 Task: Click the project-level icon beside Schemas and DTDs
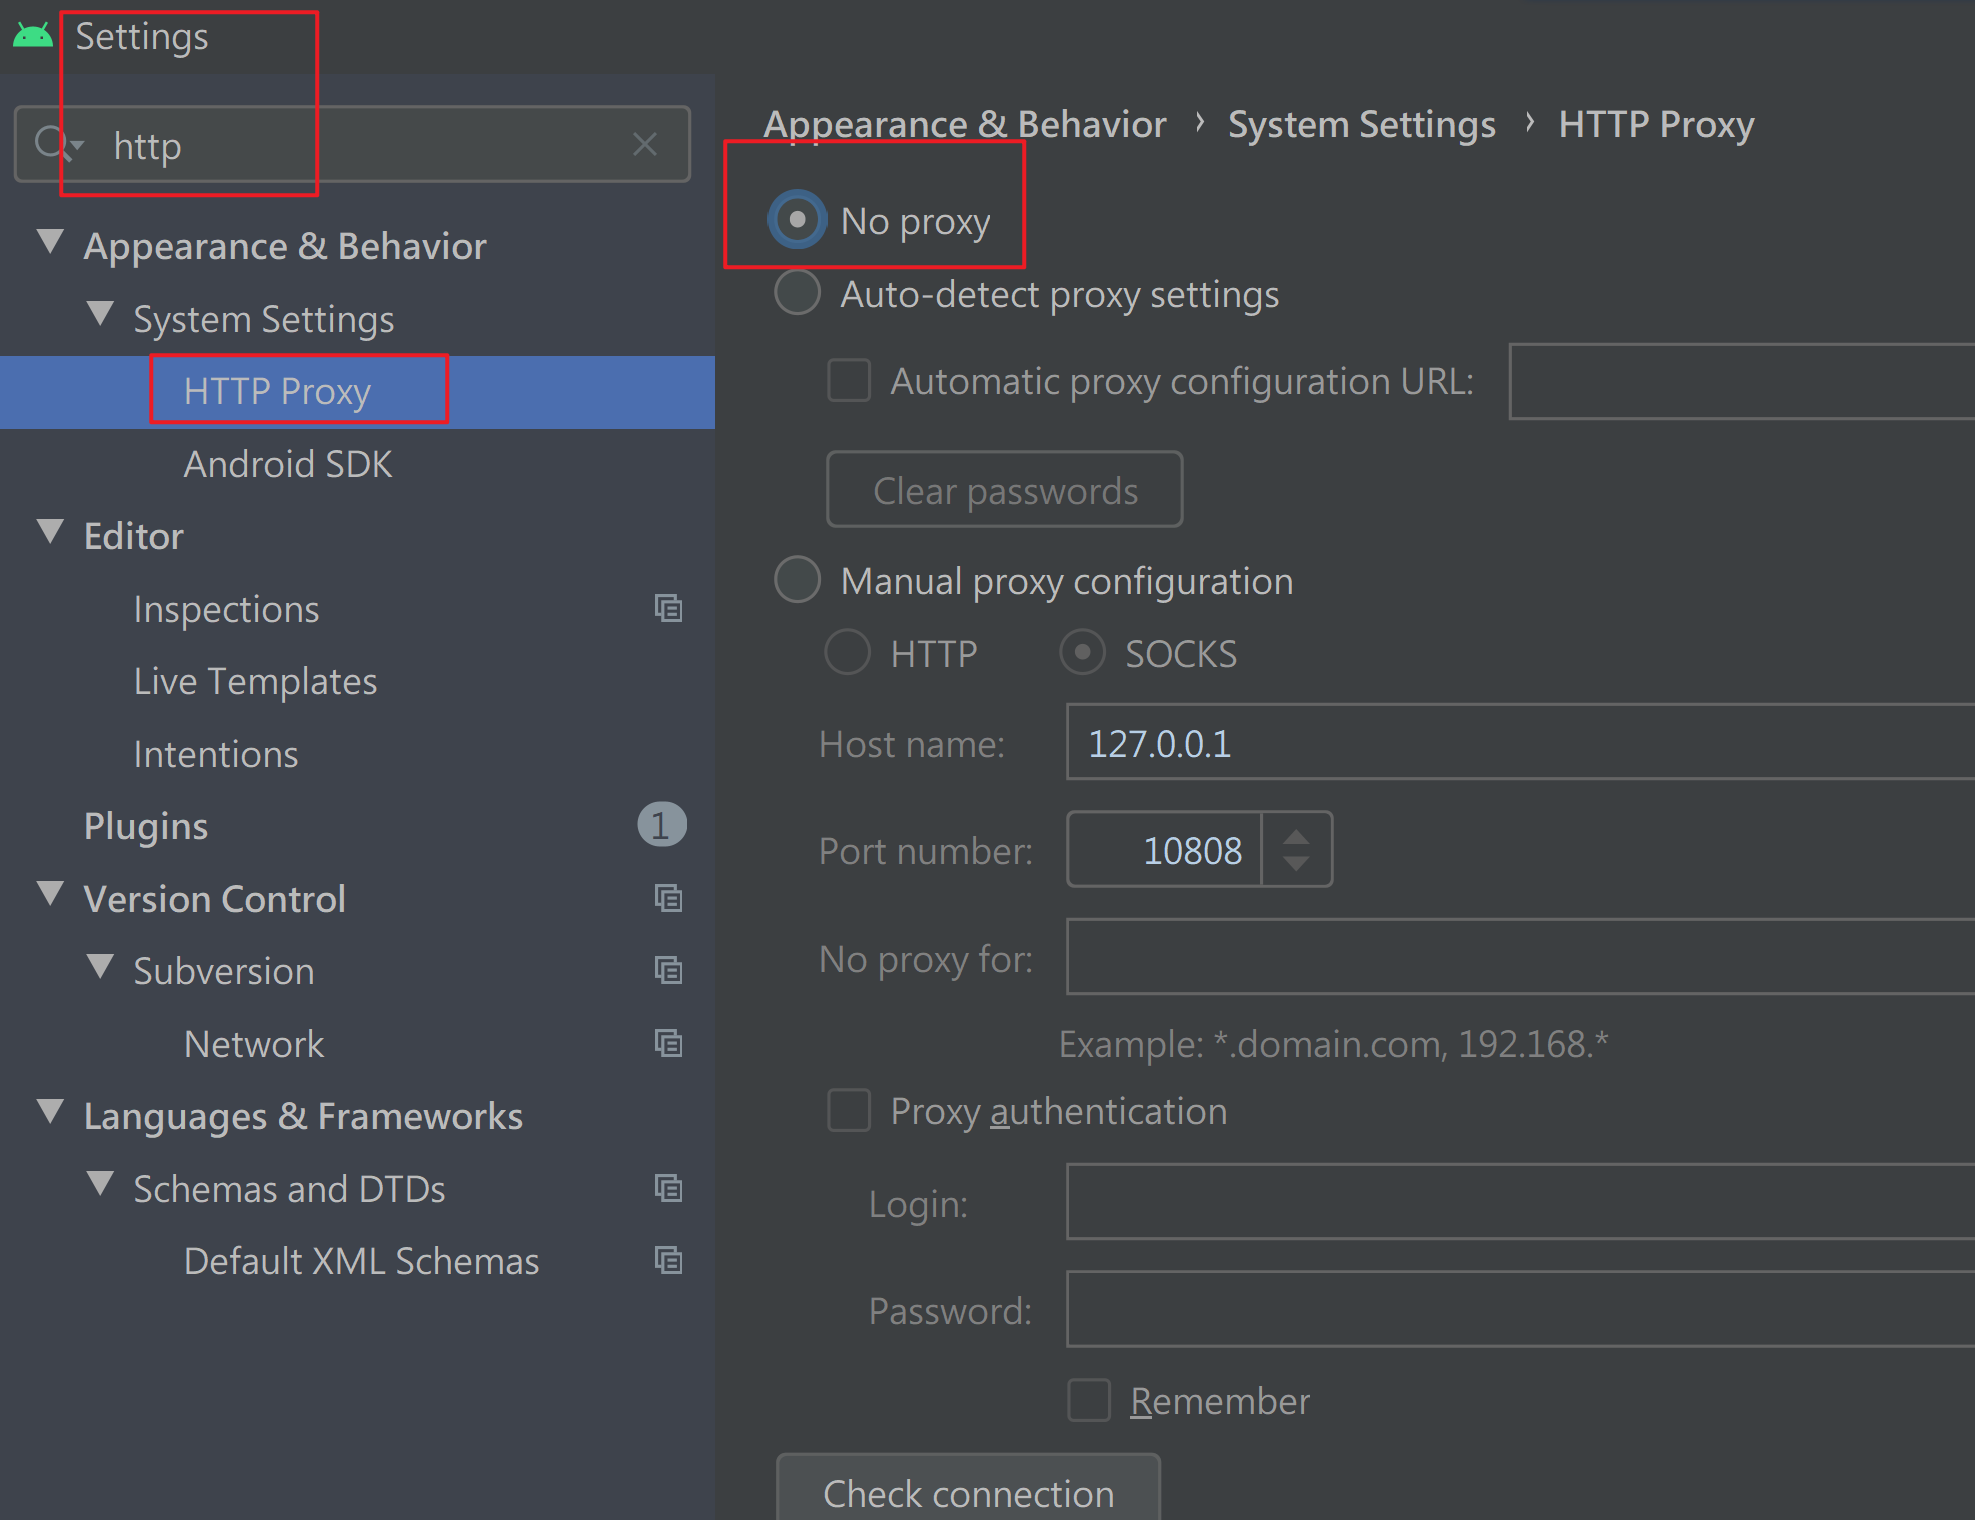point(668,1188)
